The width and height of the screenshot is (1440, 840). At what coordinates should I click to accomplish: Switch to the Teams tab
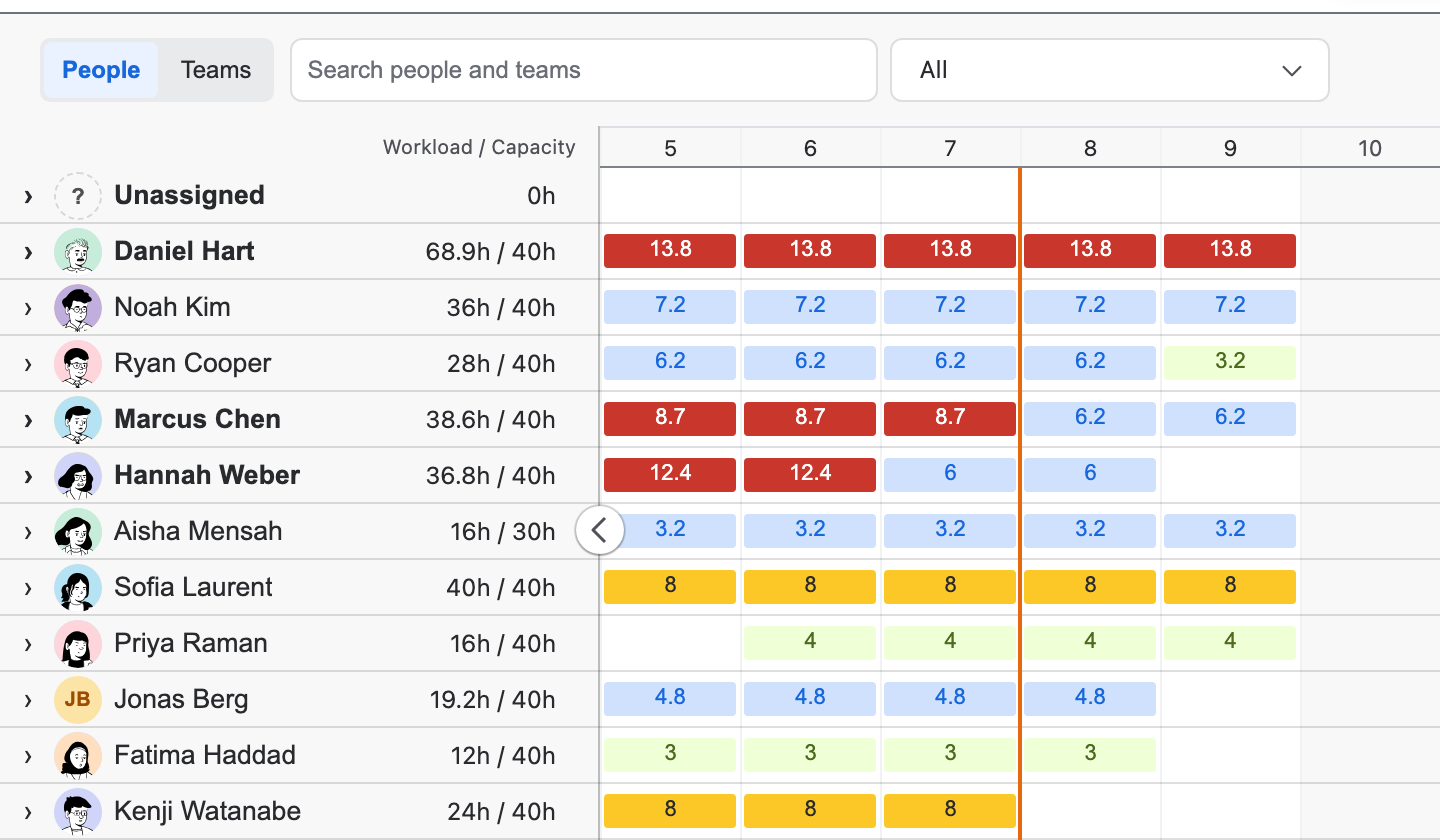[x=216, y=70]
